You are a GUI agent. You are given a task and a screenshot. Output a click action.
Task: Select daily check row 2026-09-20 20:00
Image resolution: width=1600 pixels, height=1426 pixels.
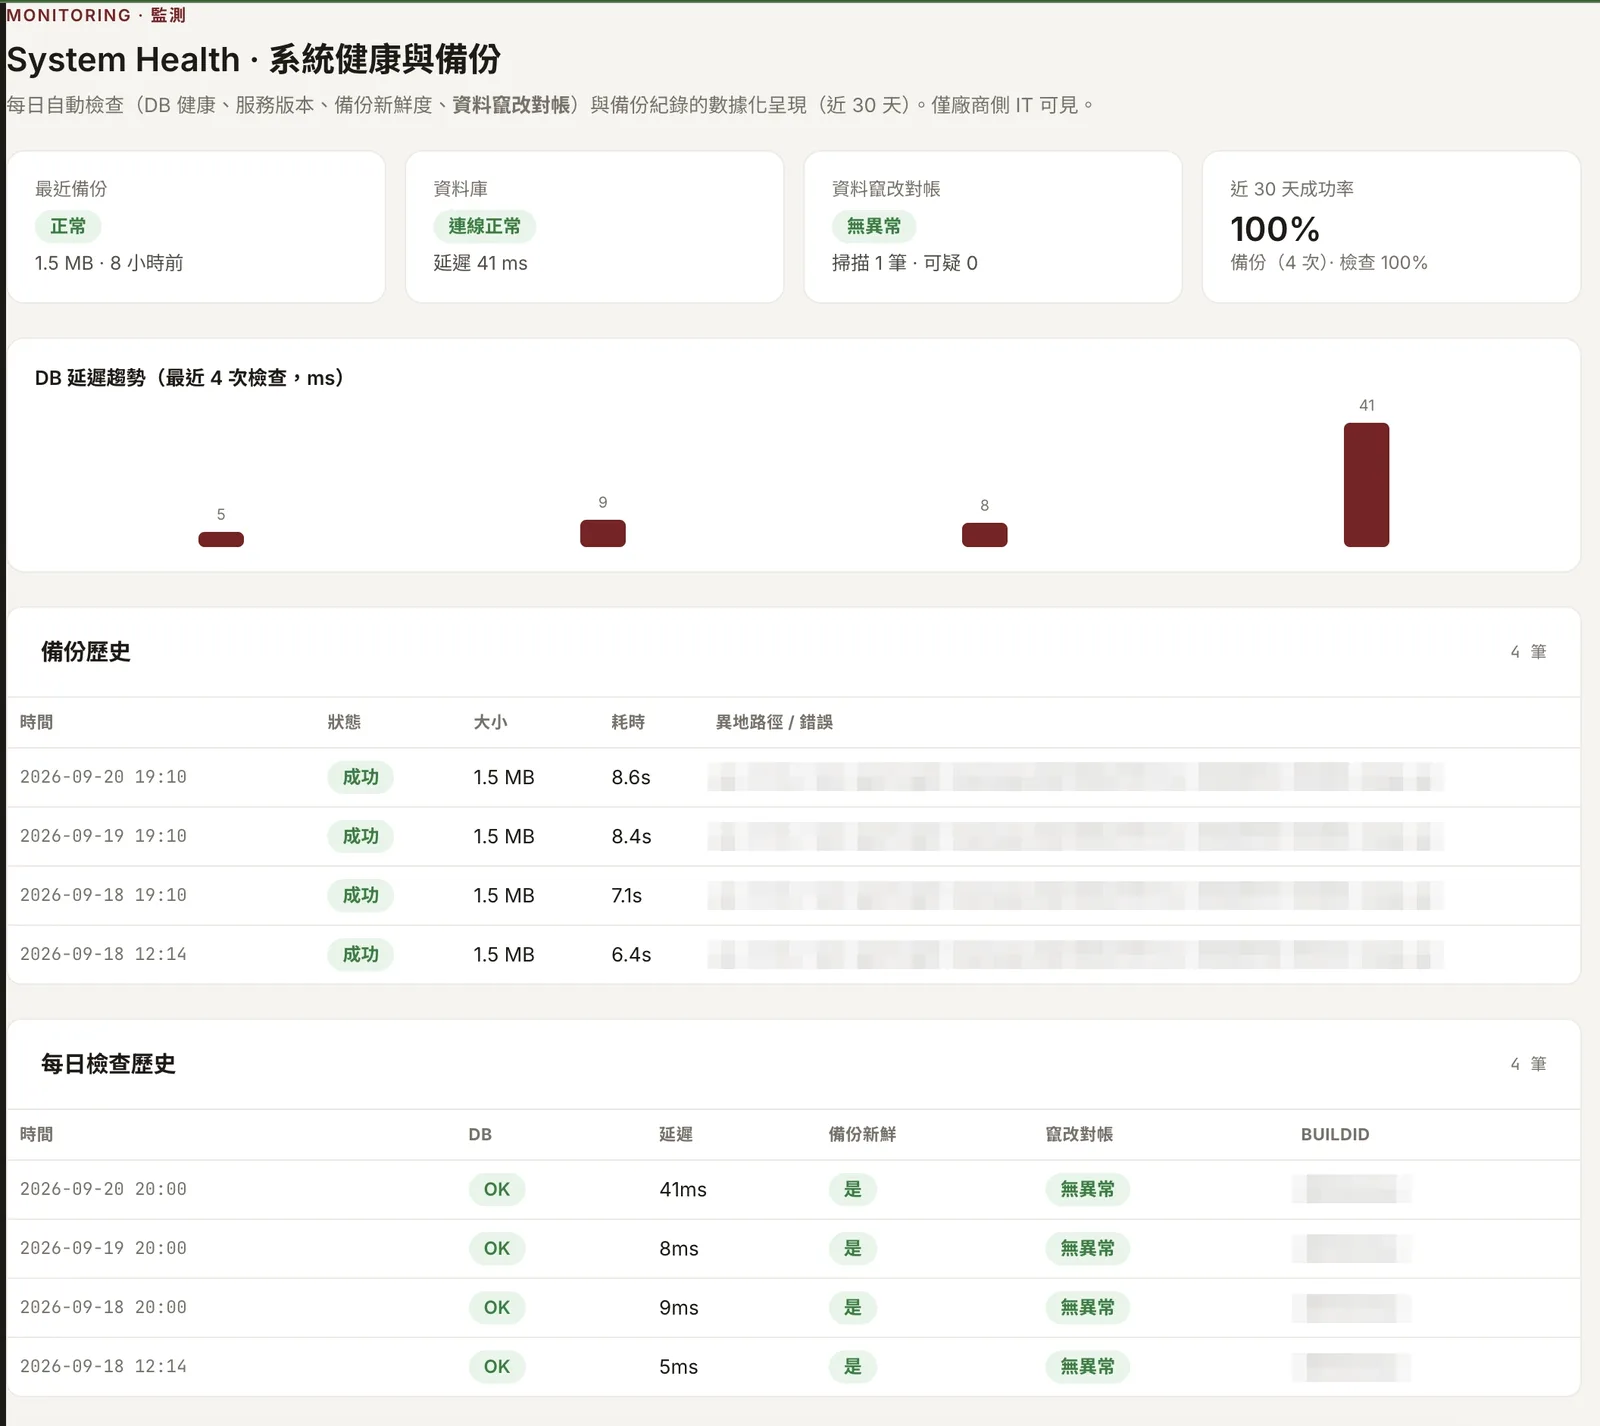[x=794, y=1189]
